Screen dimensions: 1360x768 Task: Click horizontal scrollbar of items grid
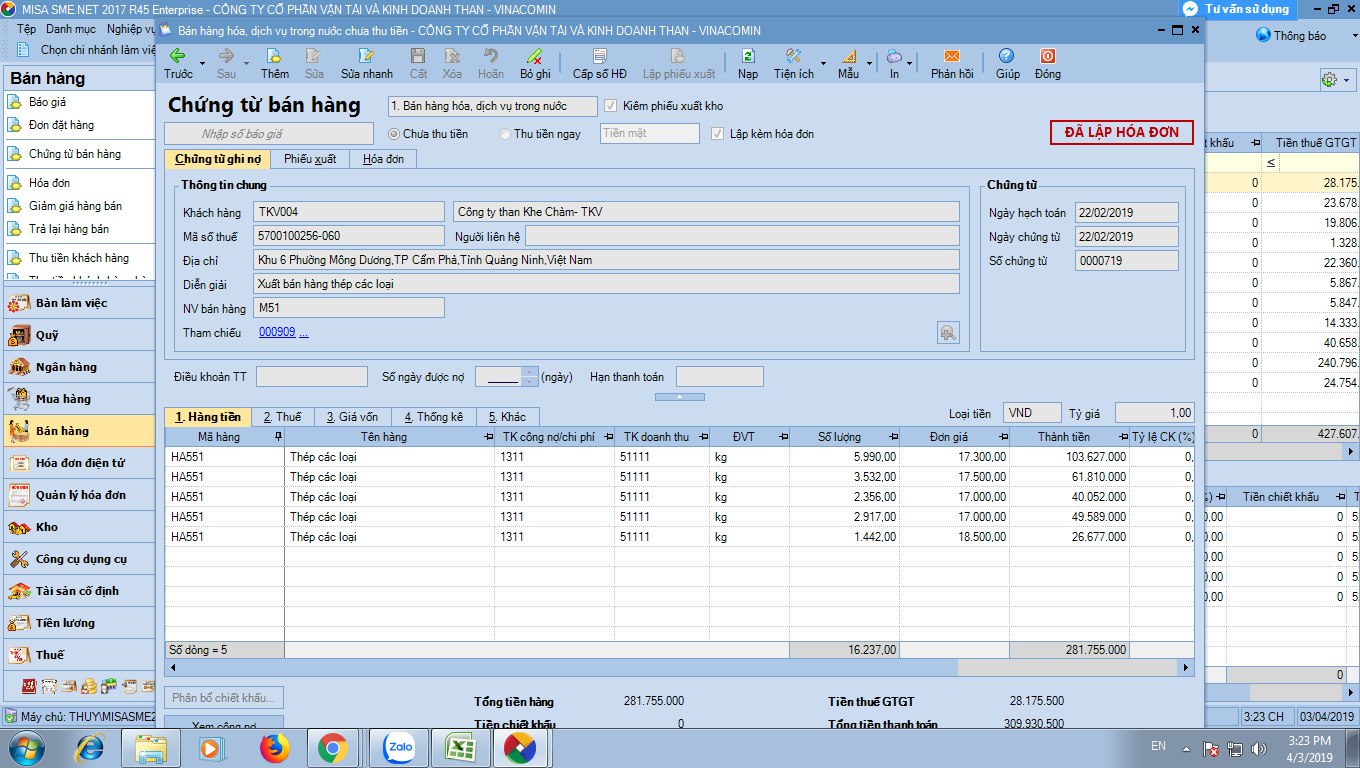pyautogui.click(x=568, y=667)
